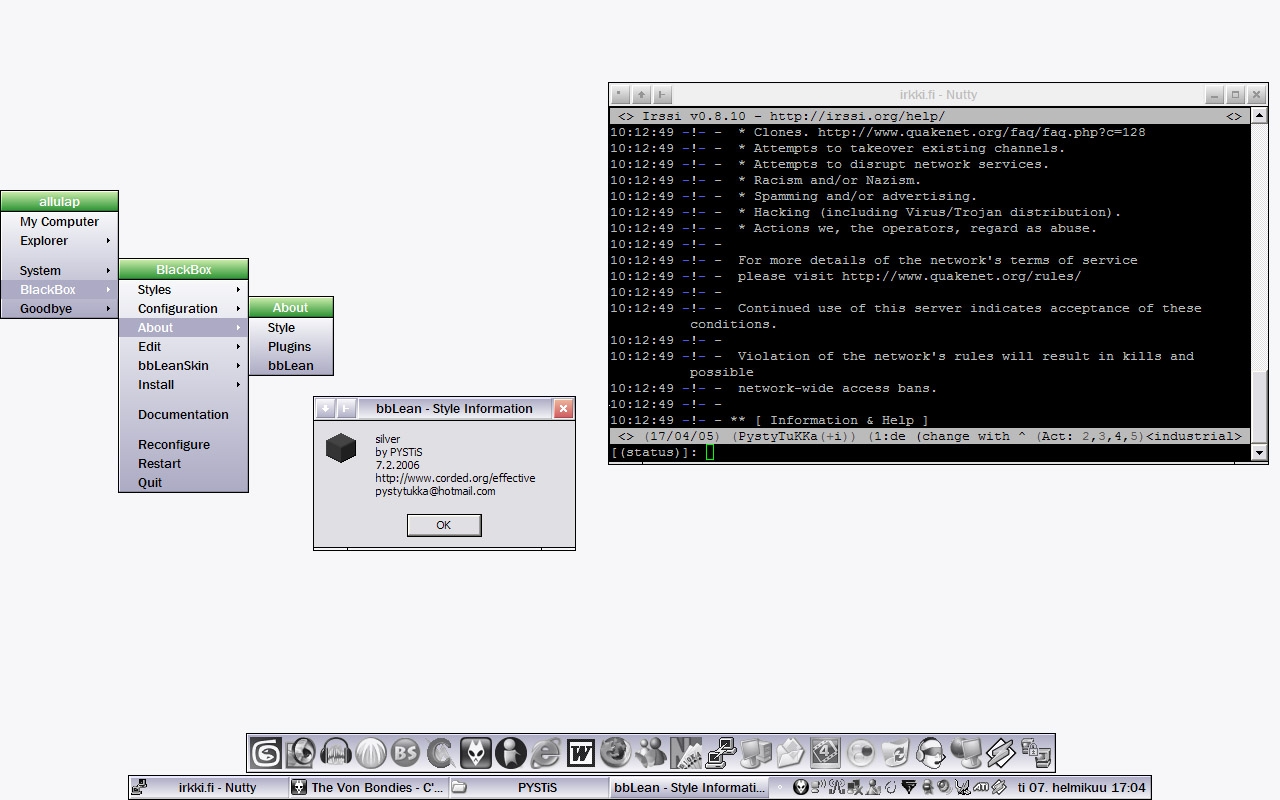The height and width of the screenshot is (800, 1280).
Task: Expand the Styles submenu arrow
Action: click(238, 289)
